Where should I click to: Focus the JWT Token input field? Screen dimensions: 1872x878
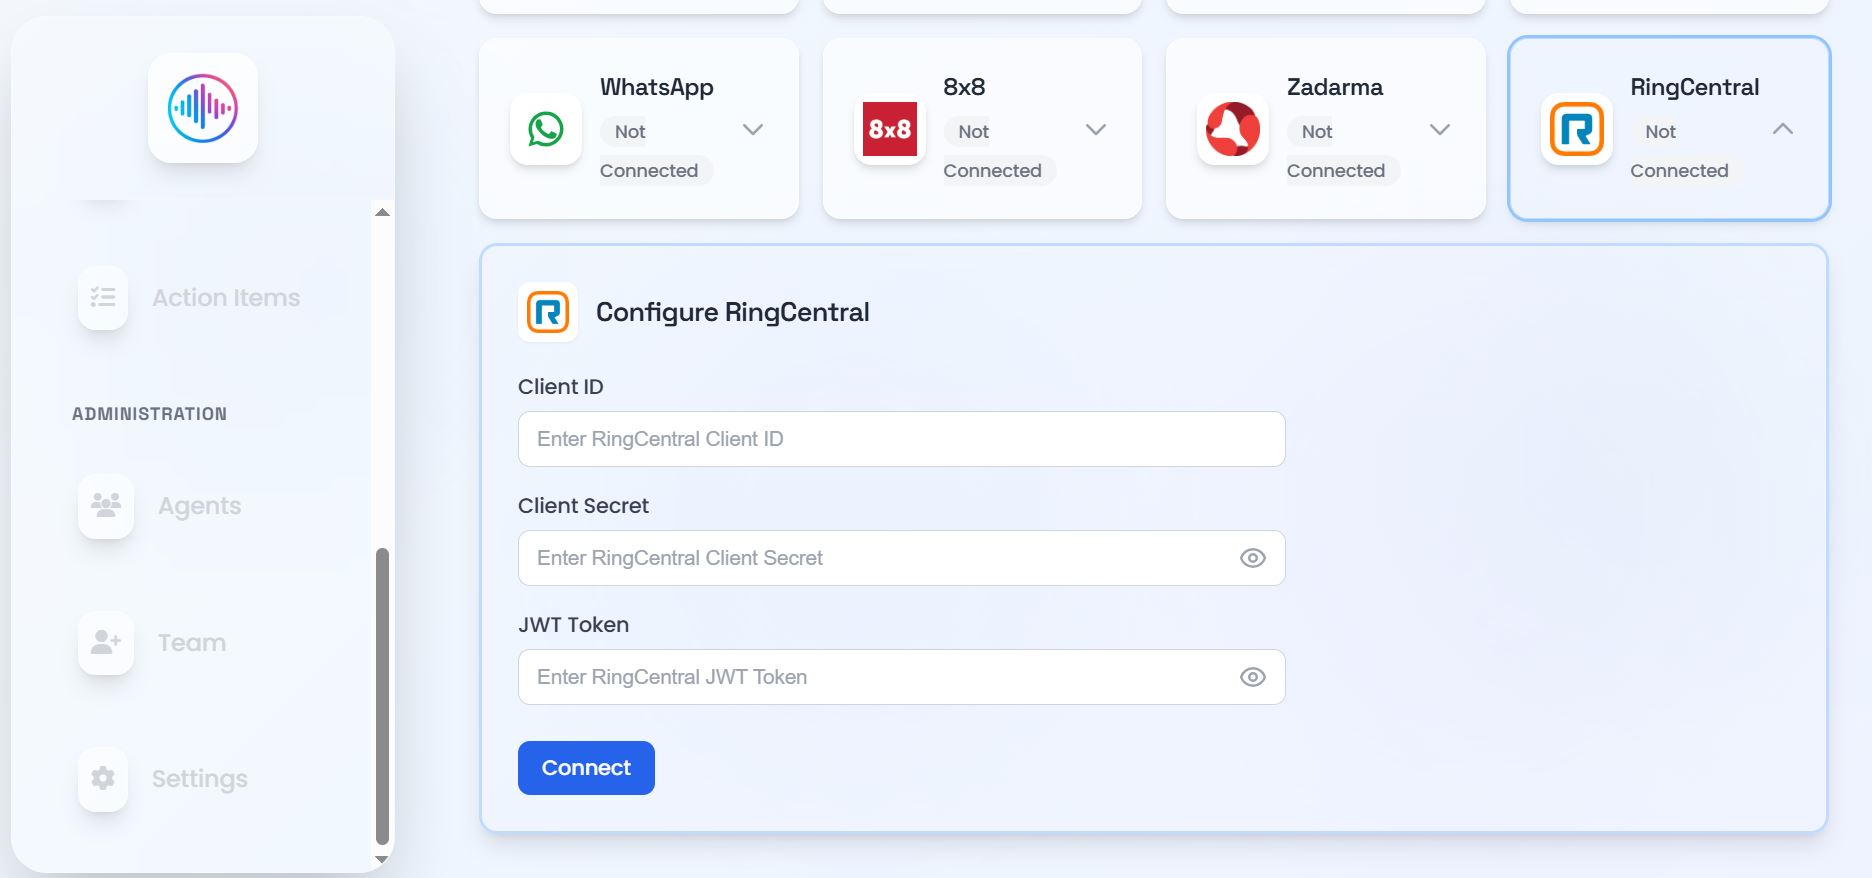[x=901, y=677]
